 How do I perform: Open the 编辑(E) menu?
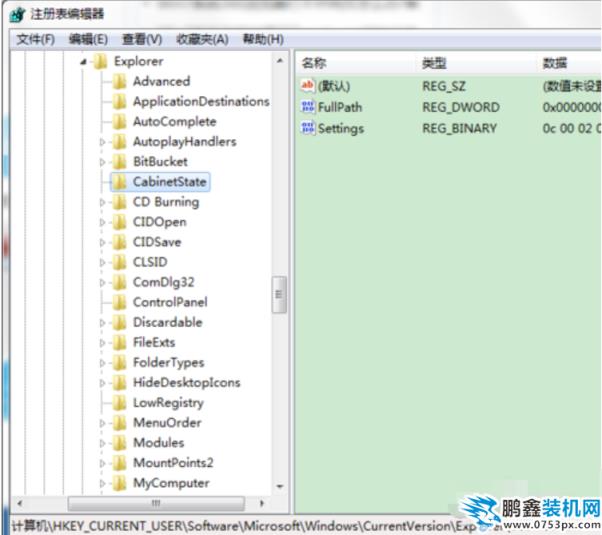pos(88,39)
